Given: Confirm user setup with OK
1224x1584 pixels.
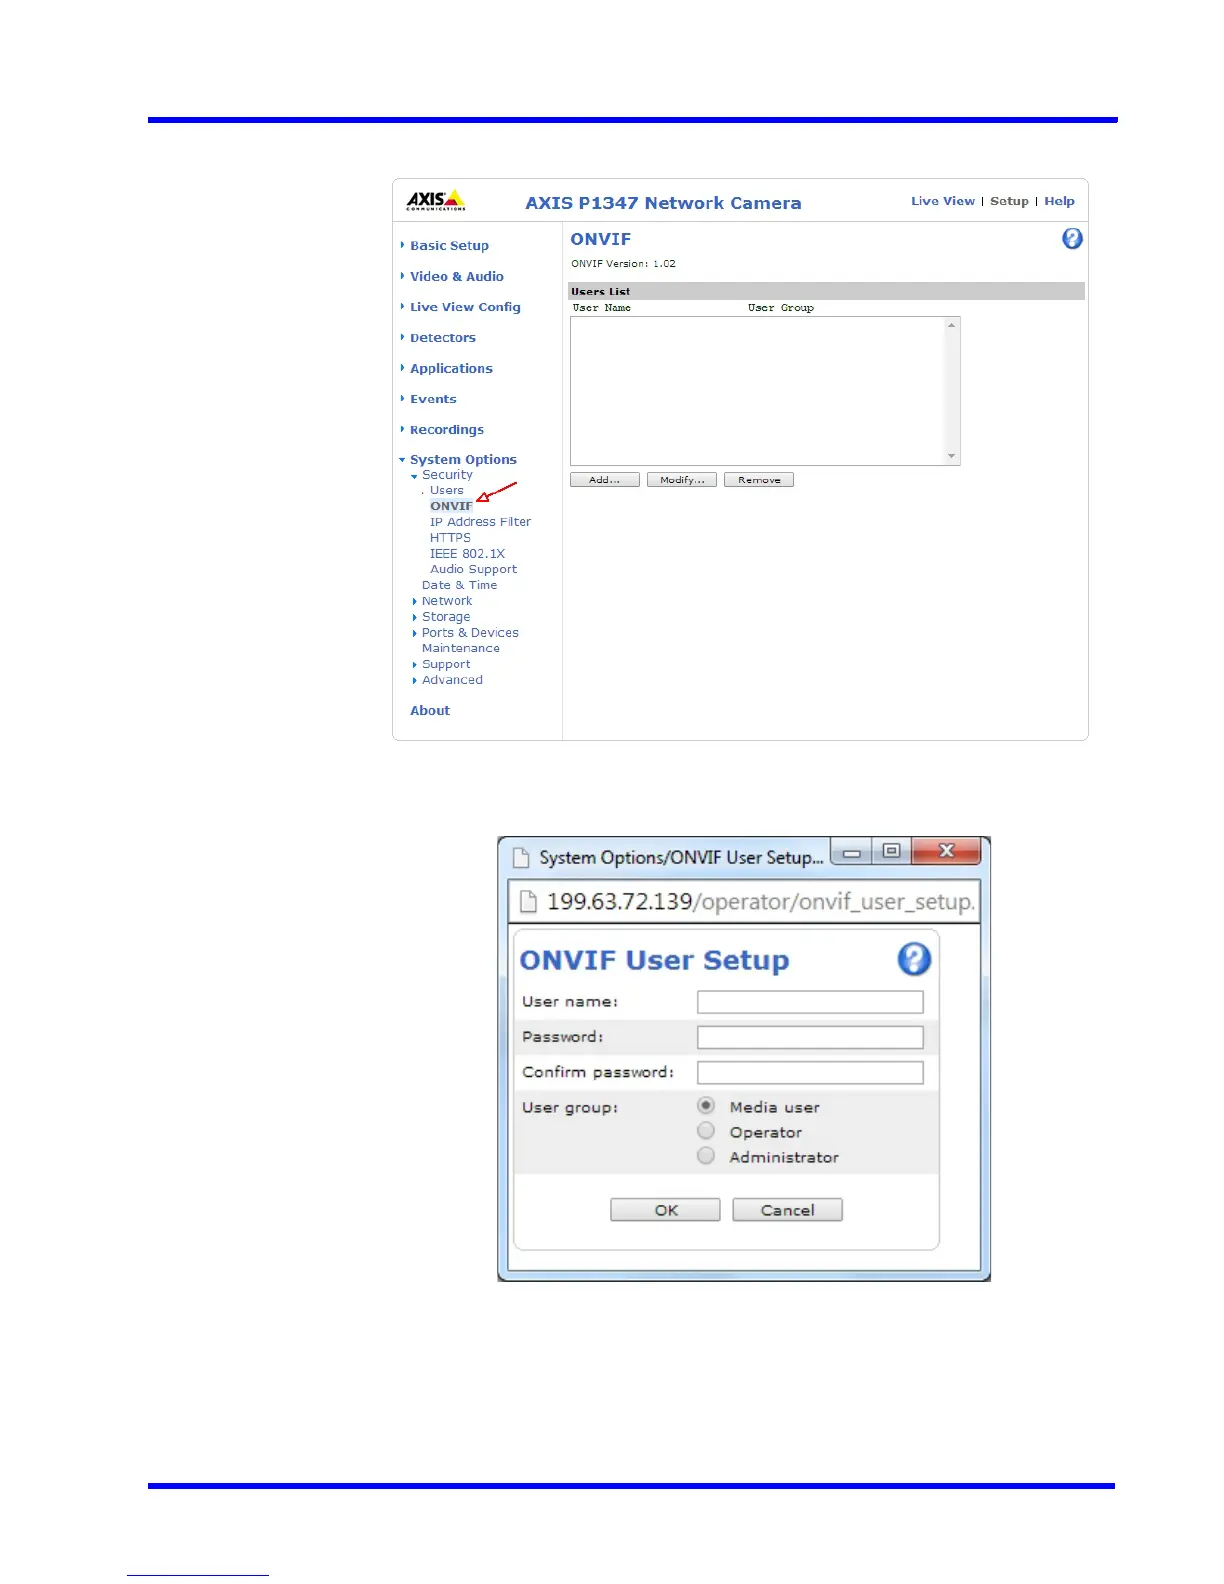Looking at the screenshot, I should (665, 1210).
